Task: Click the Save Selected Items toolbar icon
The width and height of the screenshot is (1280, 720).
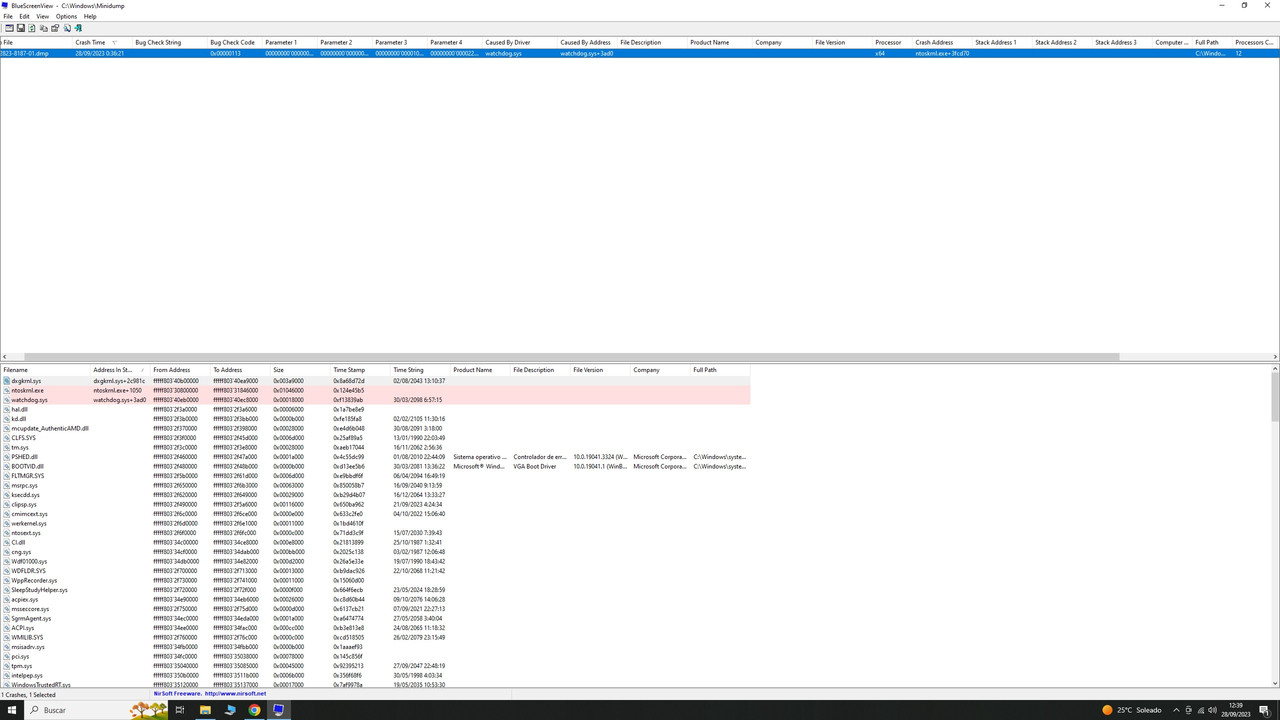Action: point(21,28)
